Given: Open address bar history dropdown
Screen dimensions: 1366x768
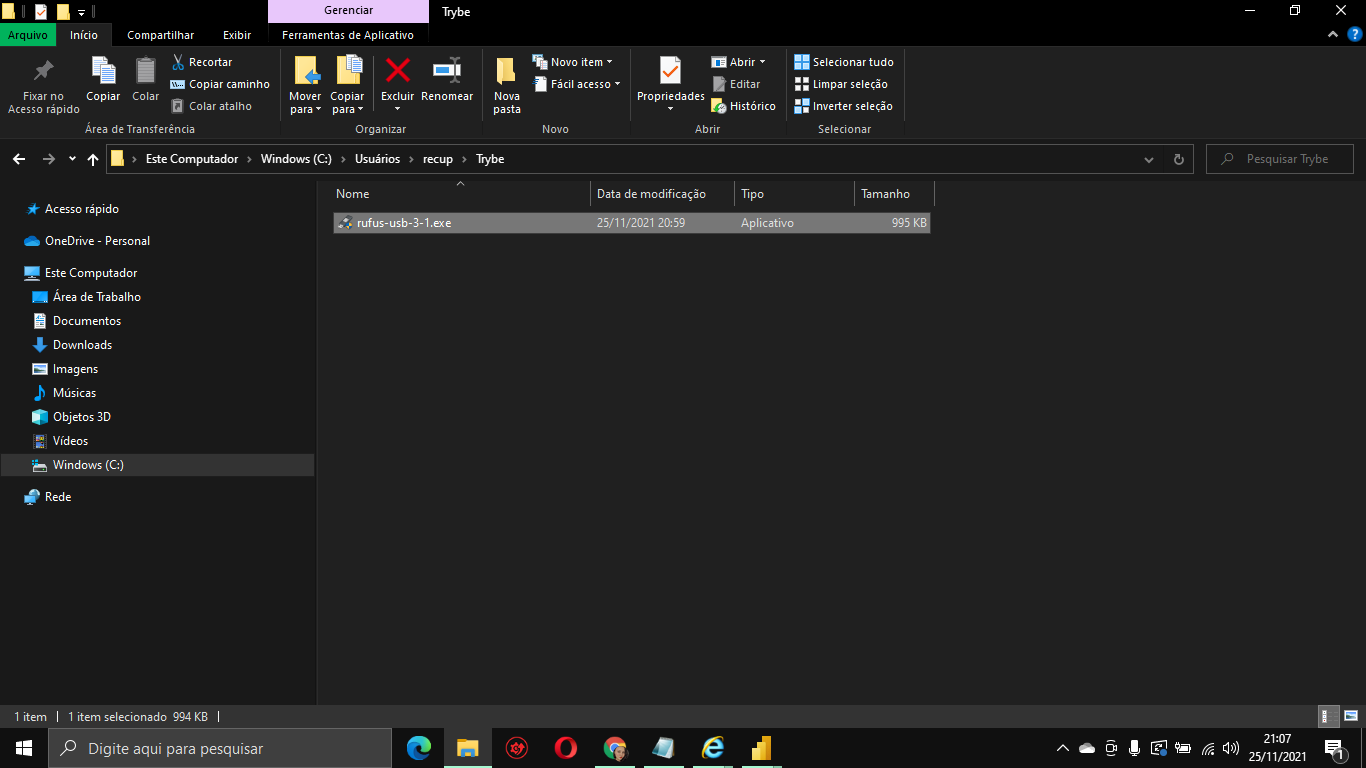Looking at the screenshot, I should pos(1148,159).
